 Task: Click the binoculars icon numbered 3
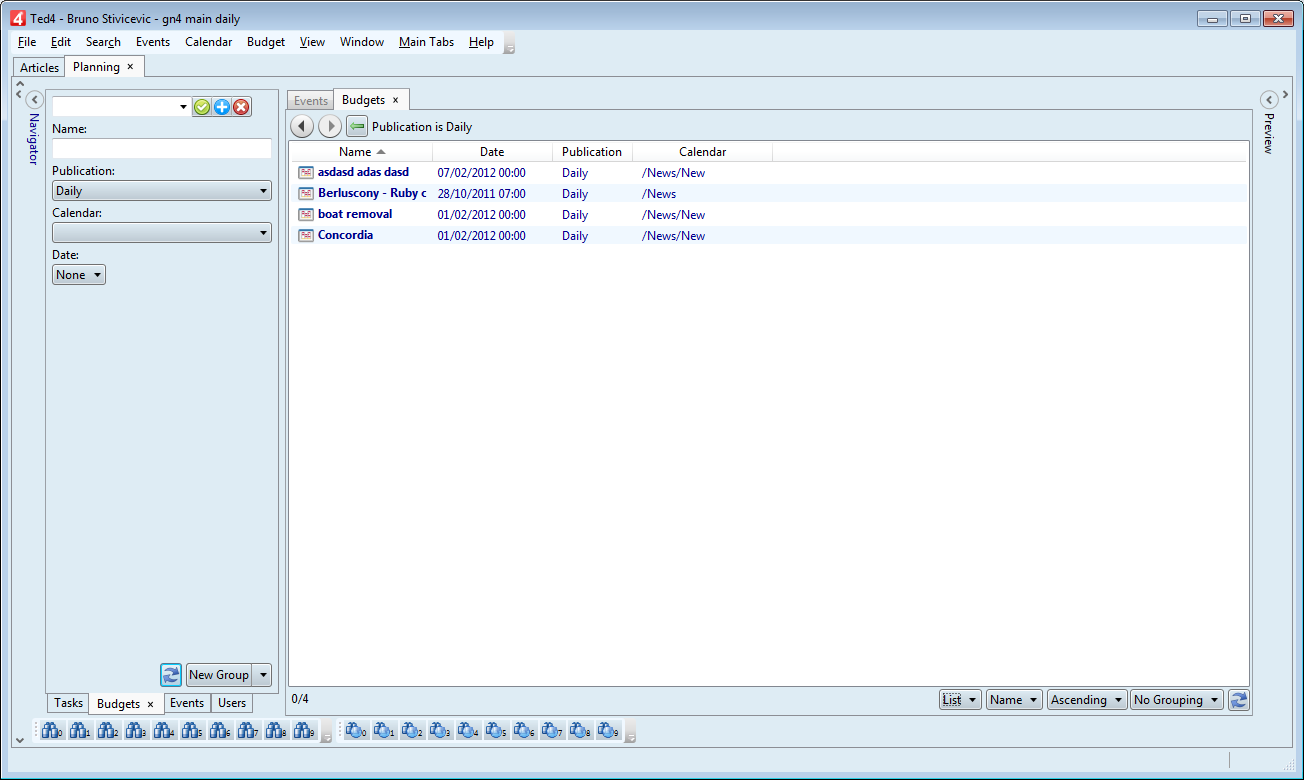[x=136, y=731]
